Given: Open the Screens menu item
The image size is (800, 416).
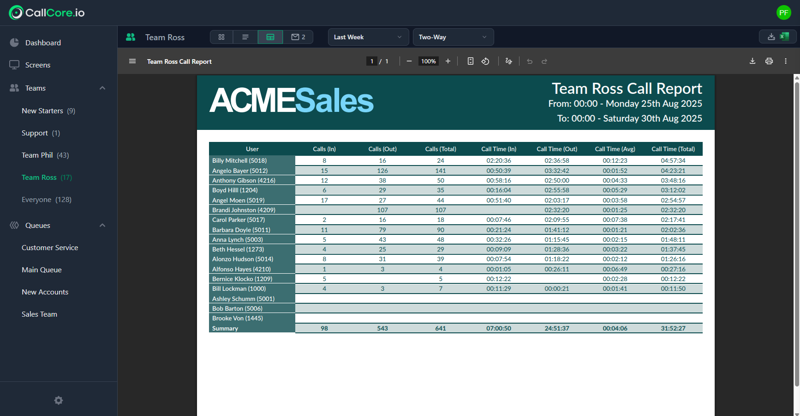Looking at the screenshot, I should click(x=37, y=65).
